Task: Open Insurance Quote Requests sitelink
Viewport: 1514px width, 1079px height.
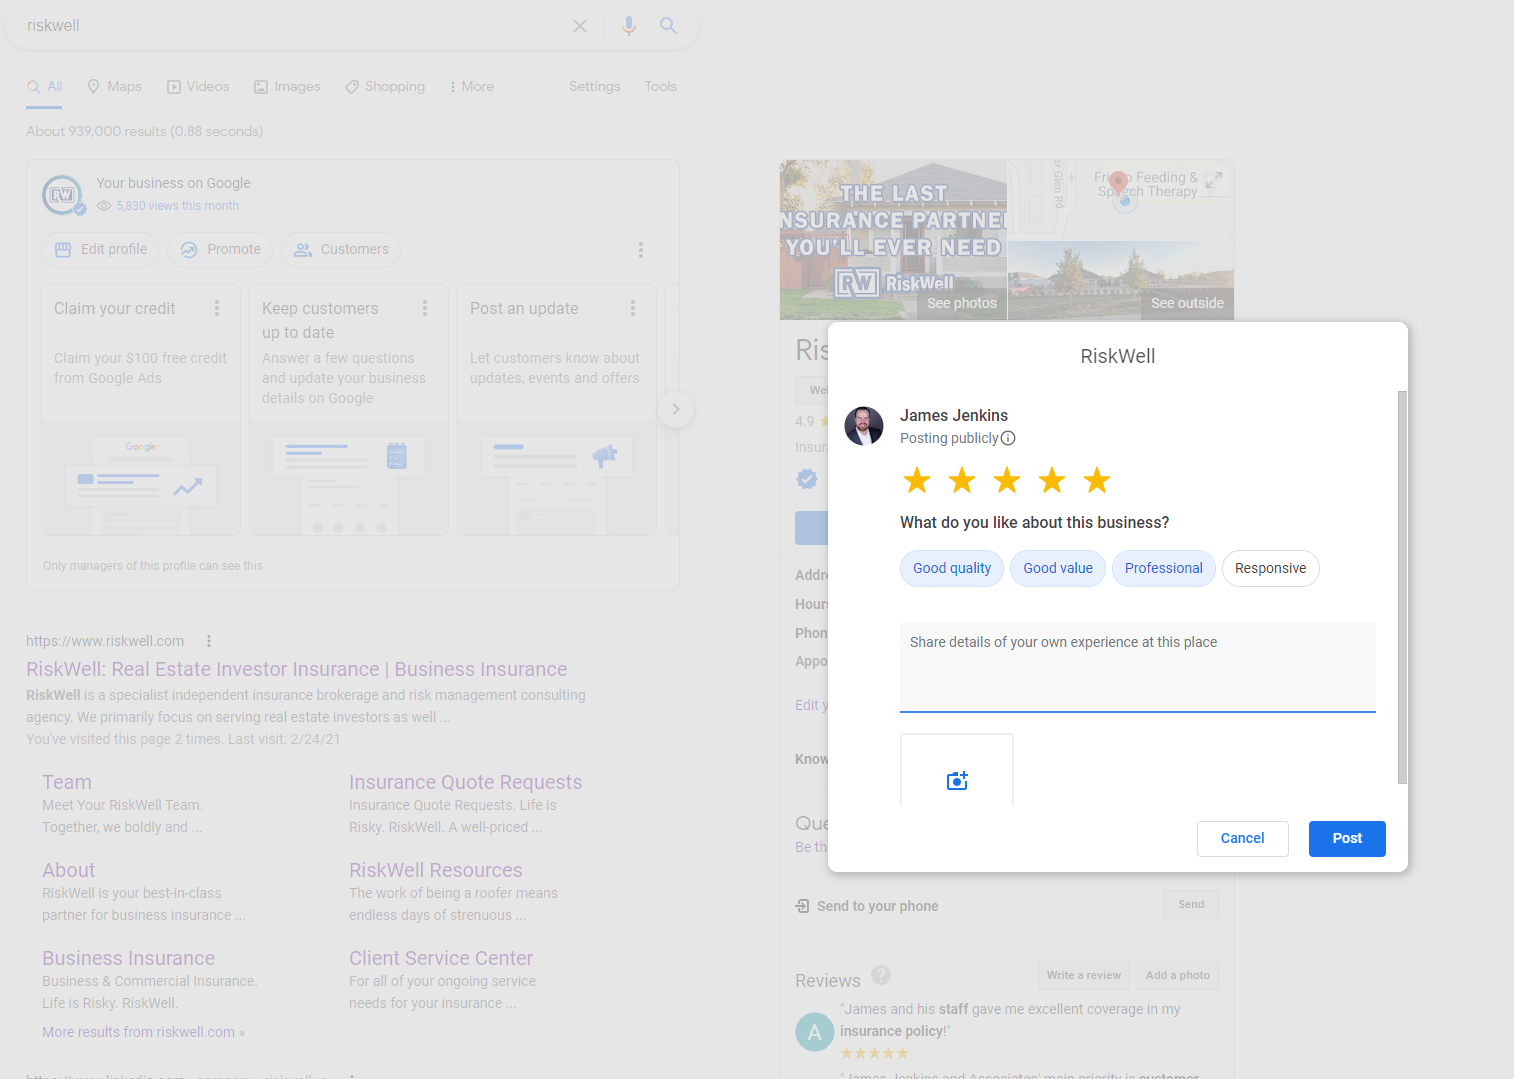Action: pos(466,782)
